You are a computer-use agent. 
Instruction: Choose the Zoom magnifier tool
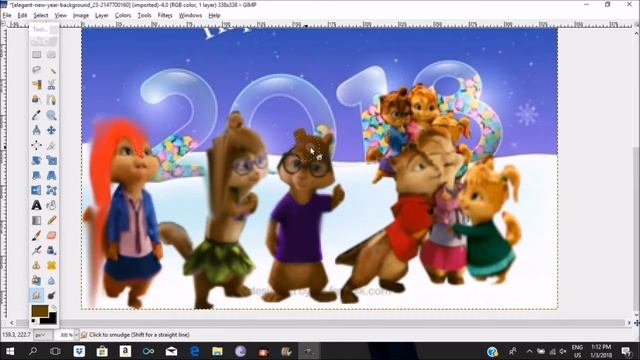[51, 115]
